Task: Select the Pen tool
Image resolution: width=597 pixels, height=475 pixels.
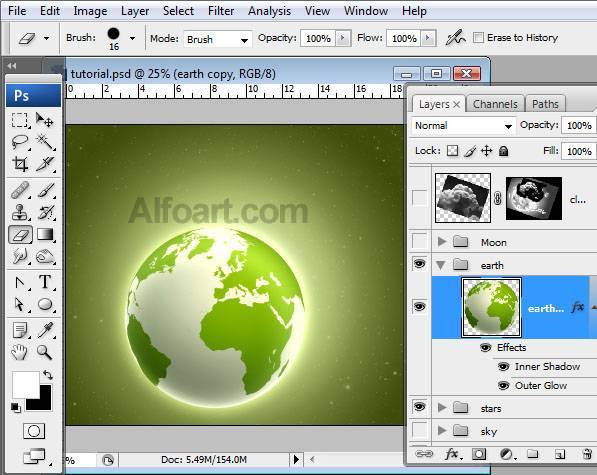Action: 20,282
